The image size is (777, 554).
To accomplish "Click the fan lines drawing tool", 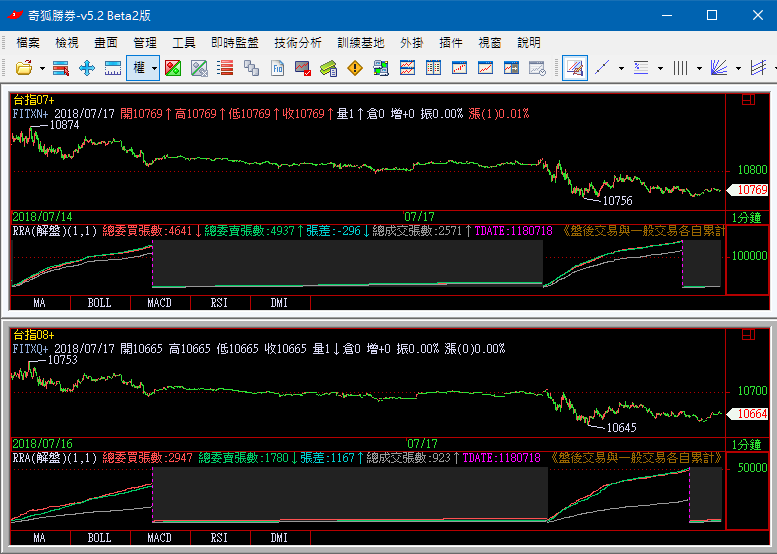I will click(718, 68).
